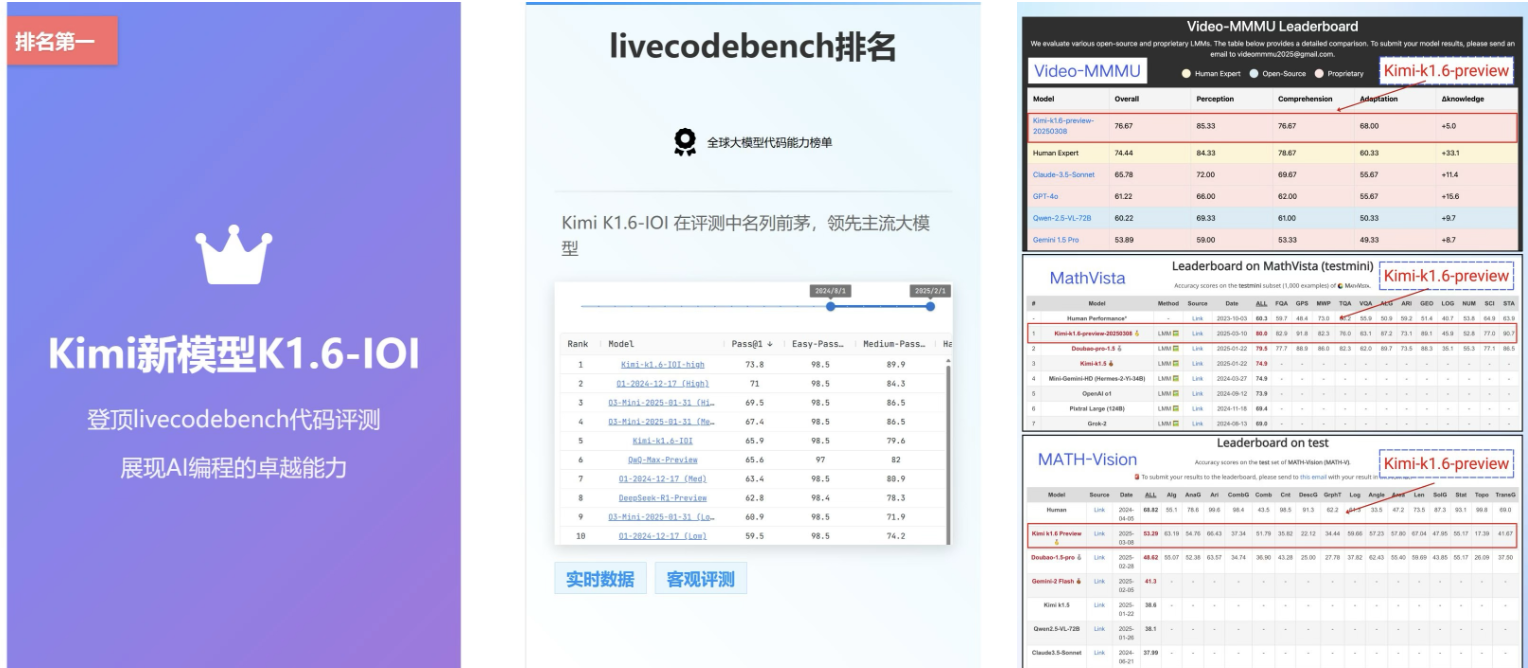
Task: Click the 客观评测 button
Action: point(700,579)
